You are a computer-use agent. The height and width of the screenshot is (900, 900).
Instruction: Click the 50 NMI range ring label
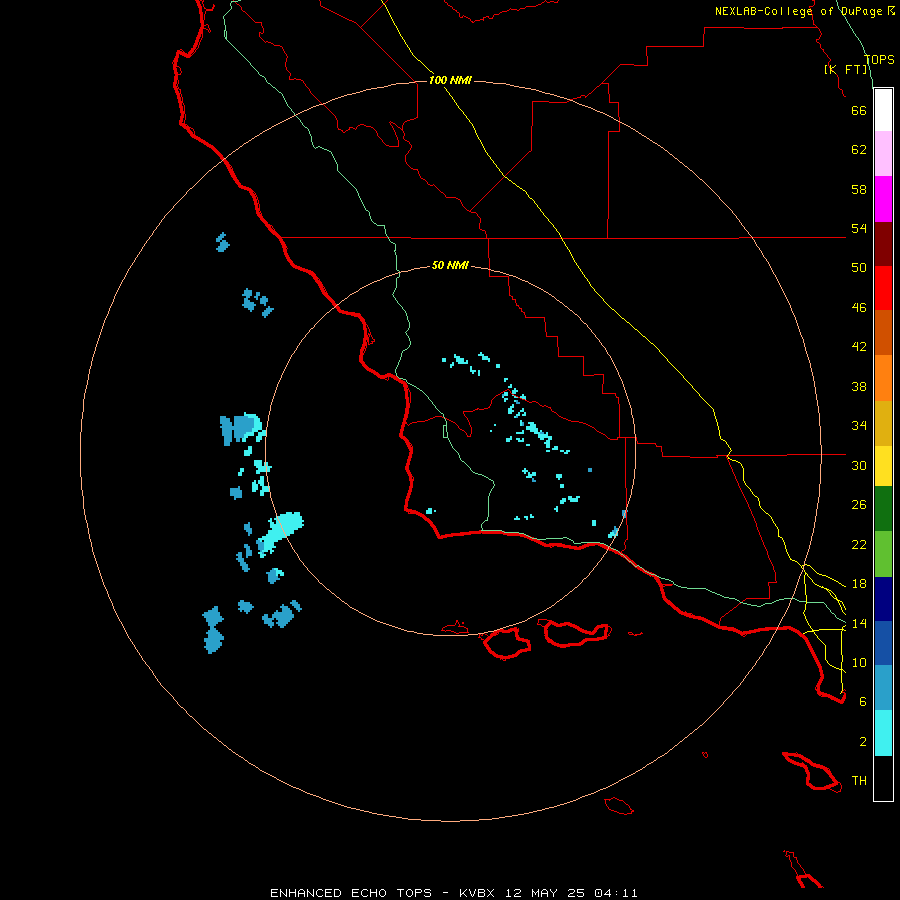coord(450,265)
